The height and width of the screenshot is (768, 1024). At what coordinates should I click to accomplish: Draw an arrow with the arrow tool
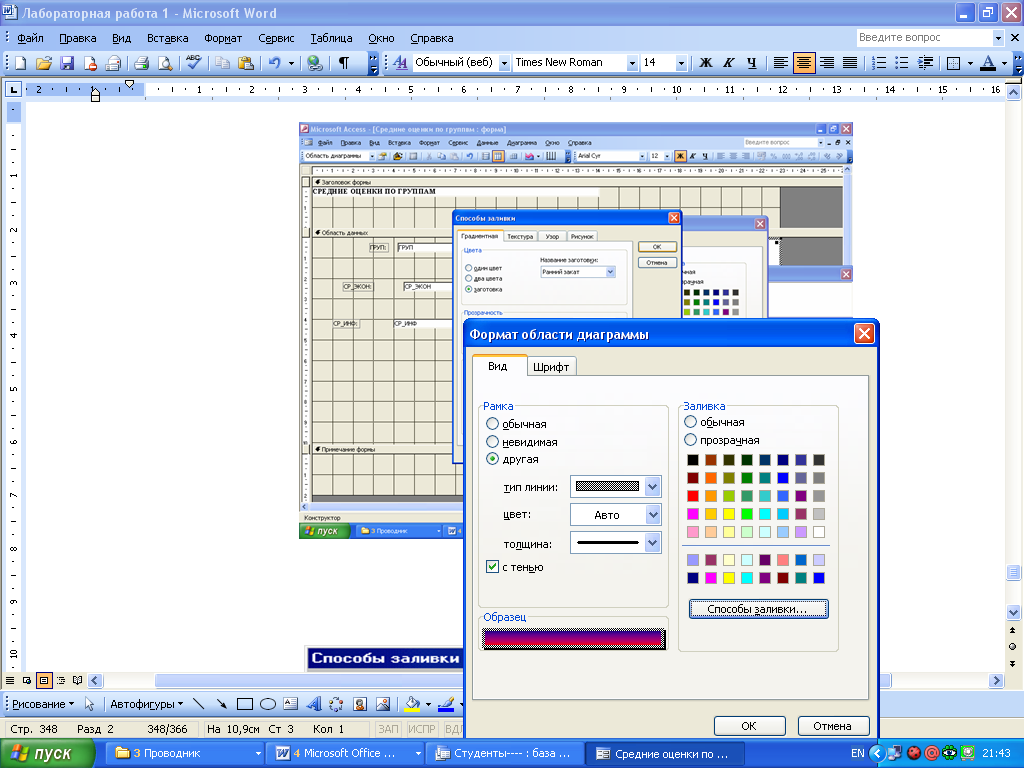222,704
